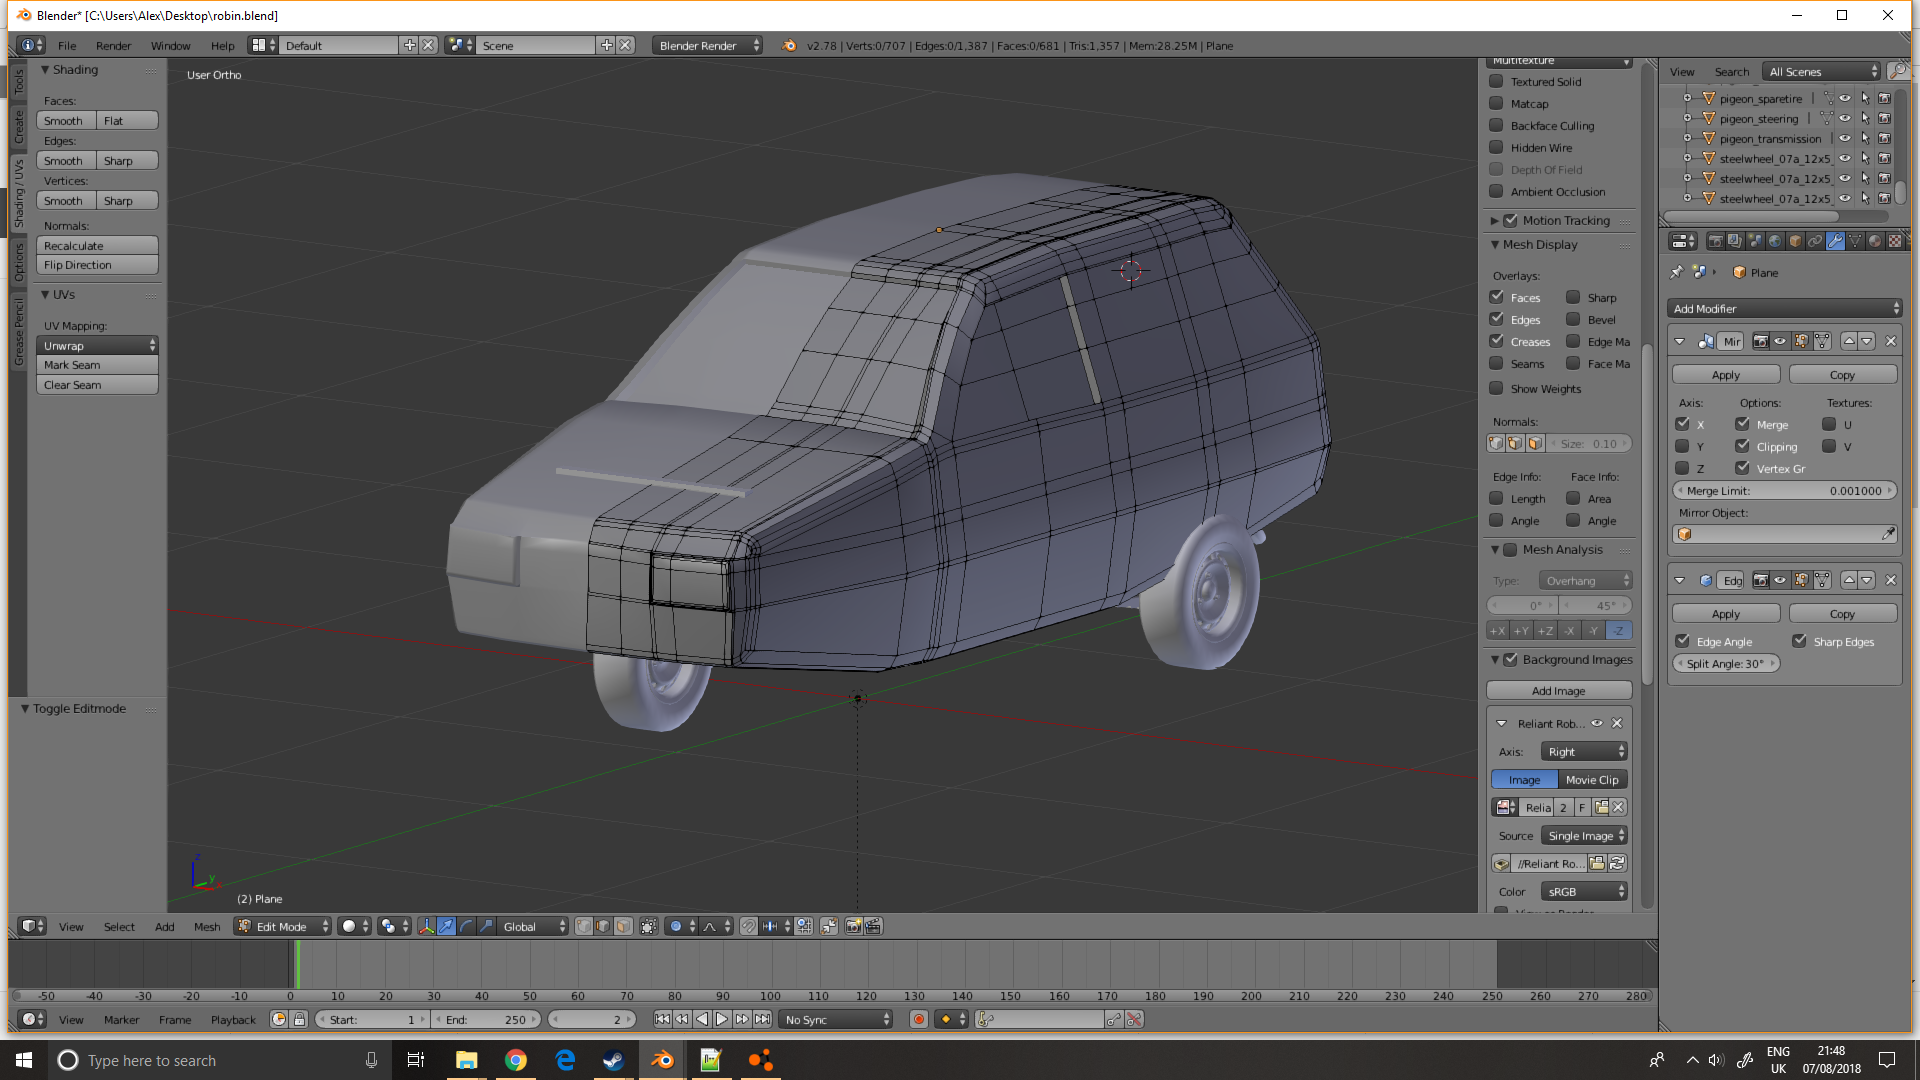Open the Texture properties tab checker icon
The image size is (1920, 1080).
(x=1895, y=241)
